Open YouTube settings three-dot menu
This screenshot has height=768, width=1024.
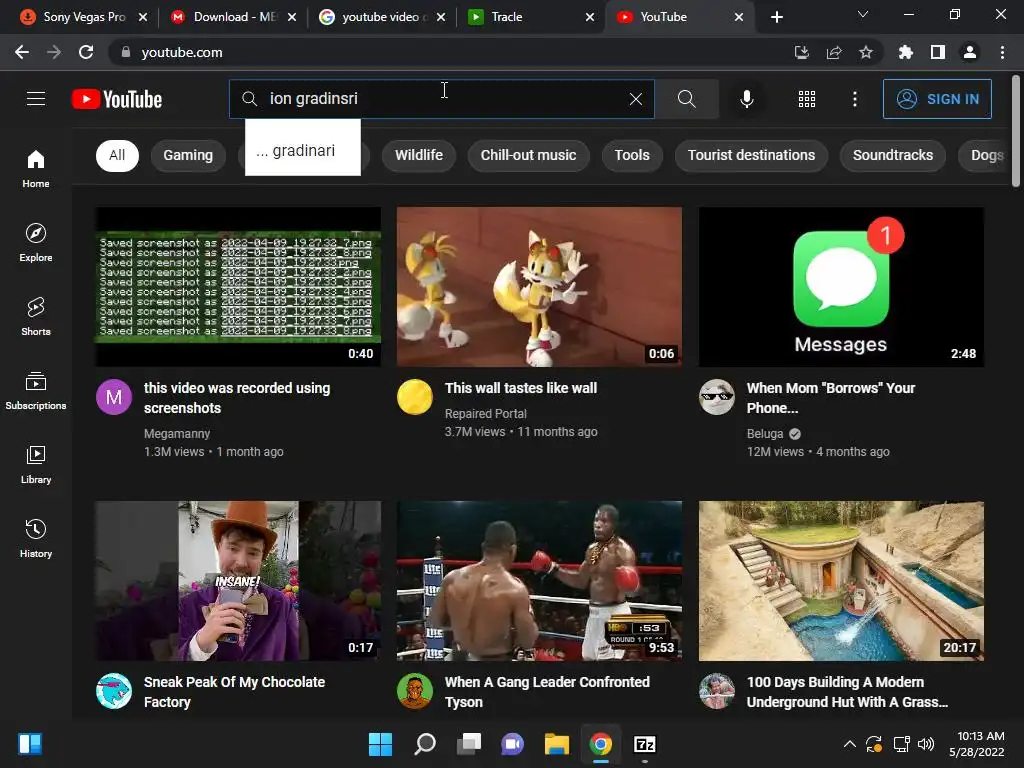tap(854, 99)
